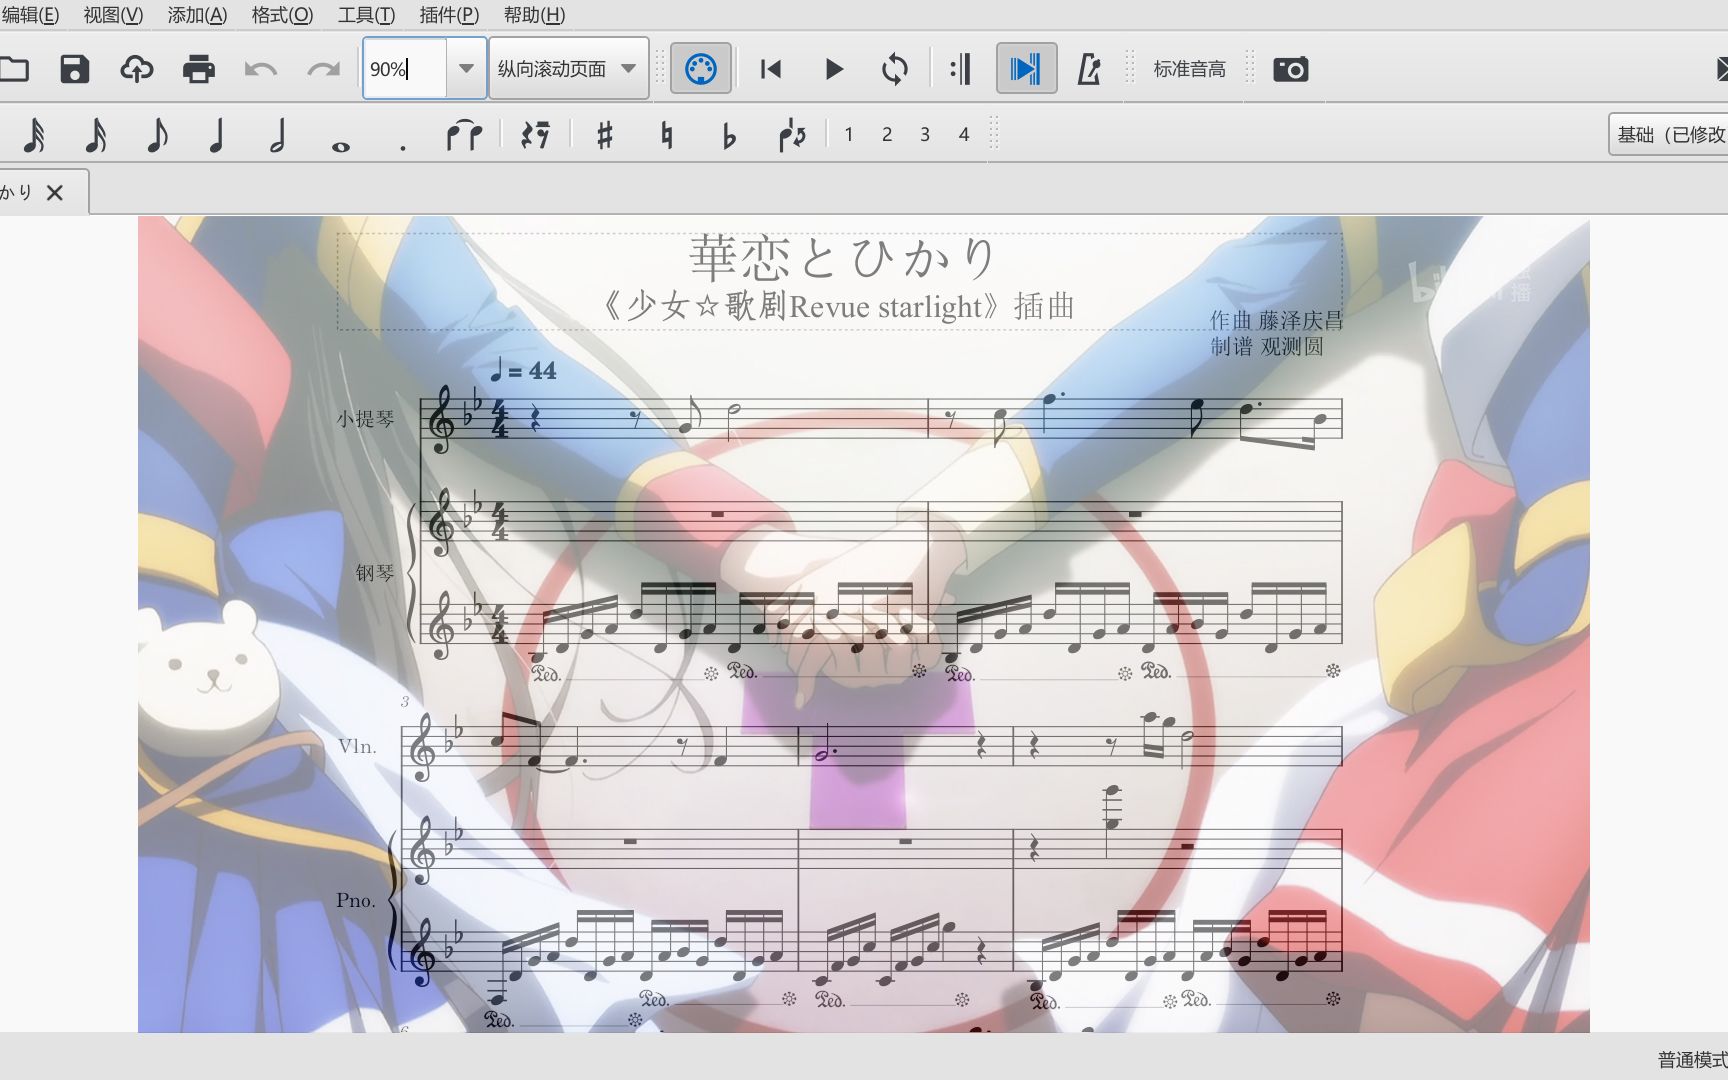The height and width of the screenshot is (1080, 1728).
Task: Select the 32nd note duration
Action: (x=33, y=134)
